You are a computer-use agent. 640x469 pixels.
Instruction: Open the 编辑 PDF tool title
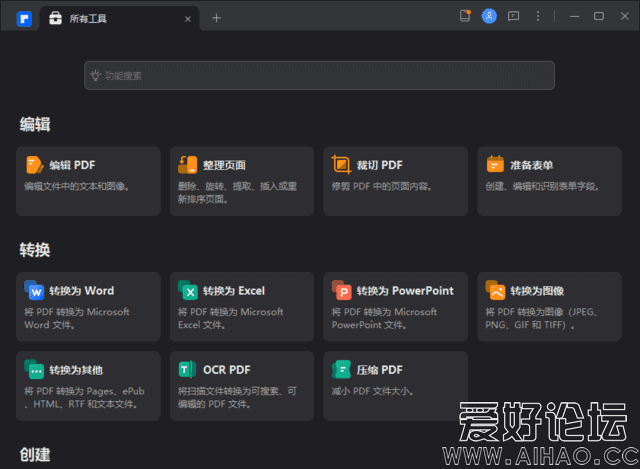tap(72, 165)
